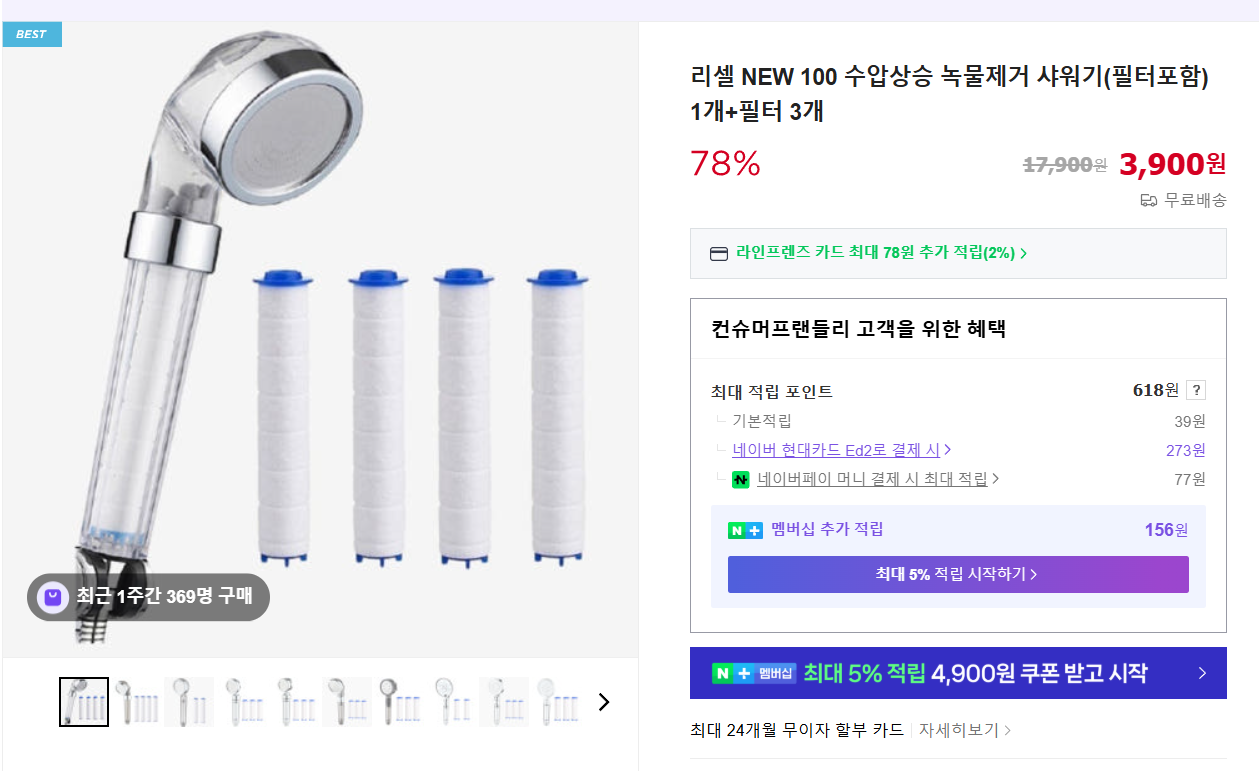Expand chevron after 네이버페이 머니 결제 시 최대 적립
Image resolution: width=1259 pixels, height=771 pixels.
coord(996,479)
